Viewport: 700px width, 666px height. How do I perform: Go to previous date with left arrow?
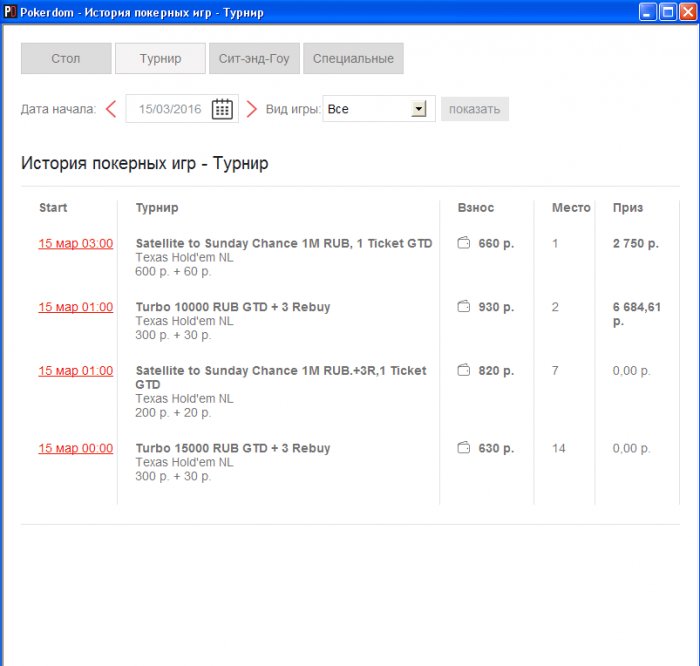(111, 109)
